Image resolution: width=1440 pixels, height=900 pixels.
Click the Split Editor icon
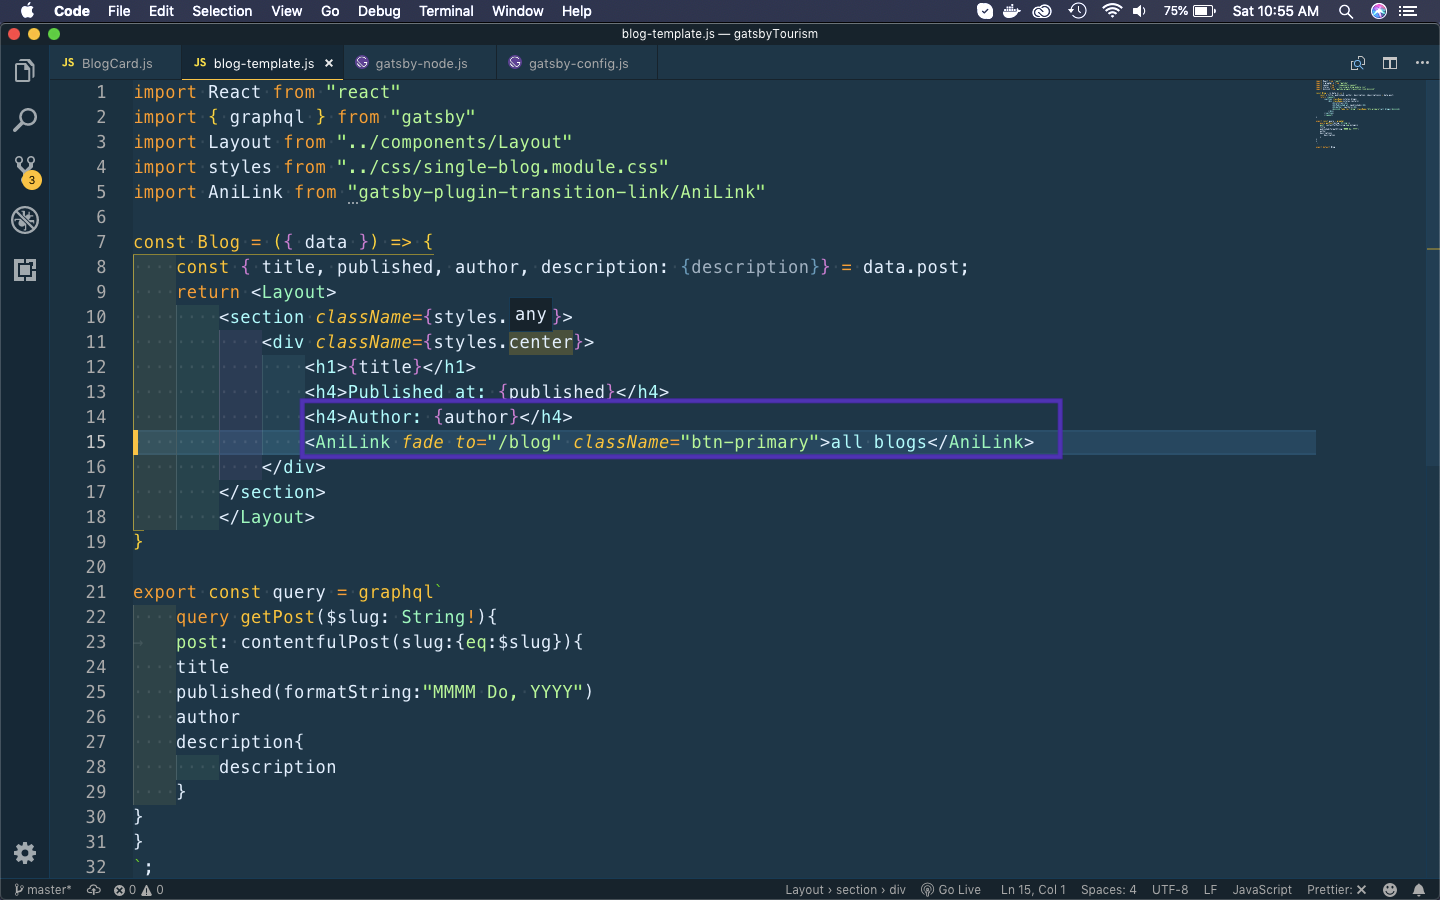[x=1390, y=63]
